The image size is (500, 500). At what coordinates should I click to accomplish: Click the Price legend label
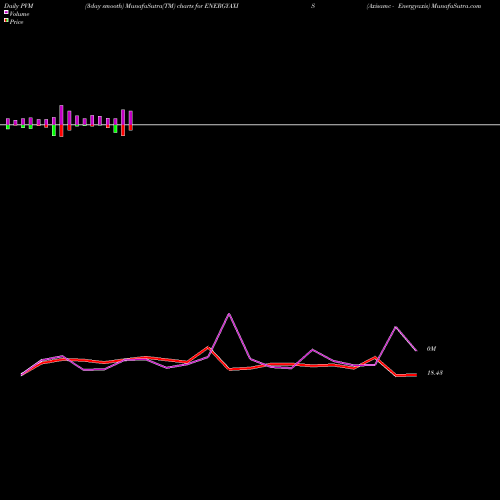click(16, 22)
